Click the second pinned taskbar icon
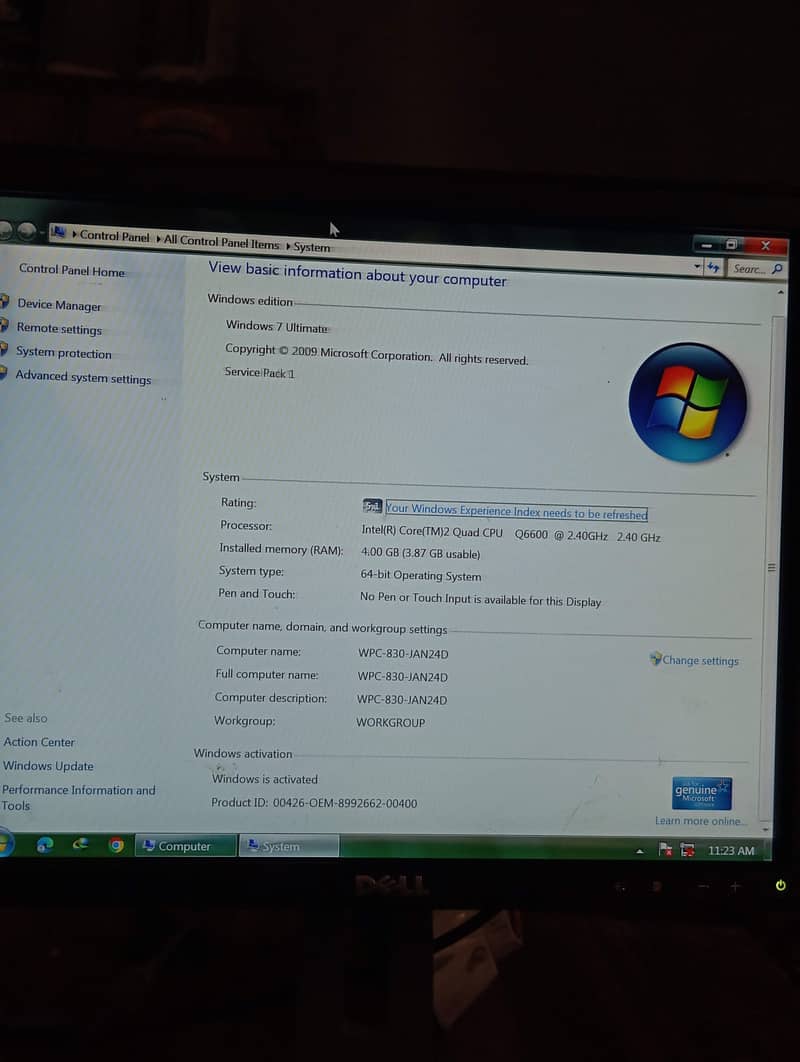The width and height of the screenshot is (800, 1062). pos(80,844)
